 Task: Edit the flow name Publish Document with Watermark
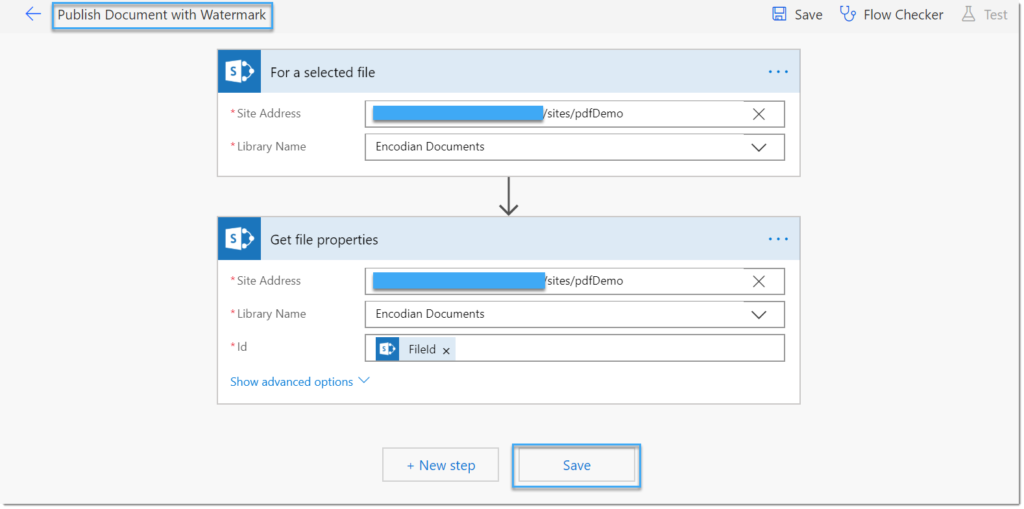tap(162, 15)
